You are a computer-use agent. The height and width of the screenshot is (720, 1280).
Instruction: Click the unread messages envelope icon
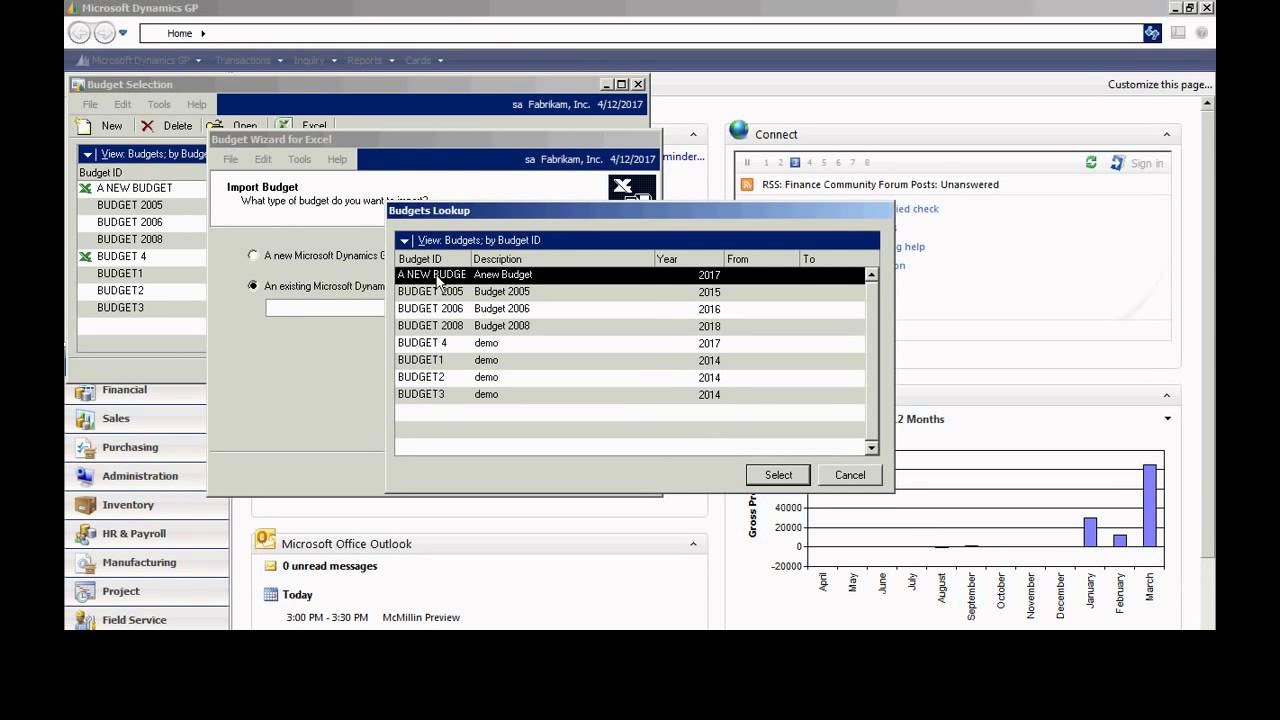tap(270, 566)
